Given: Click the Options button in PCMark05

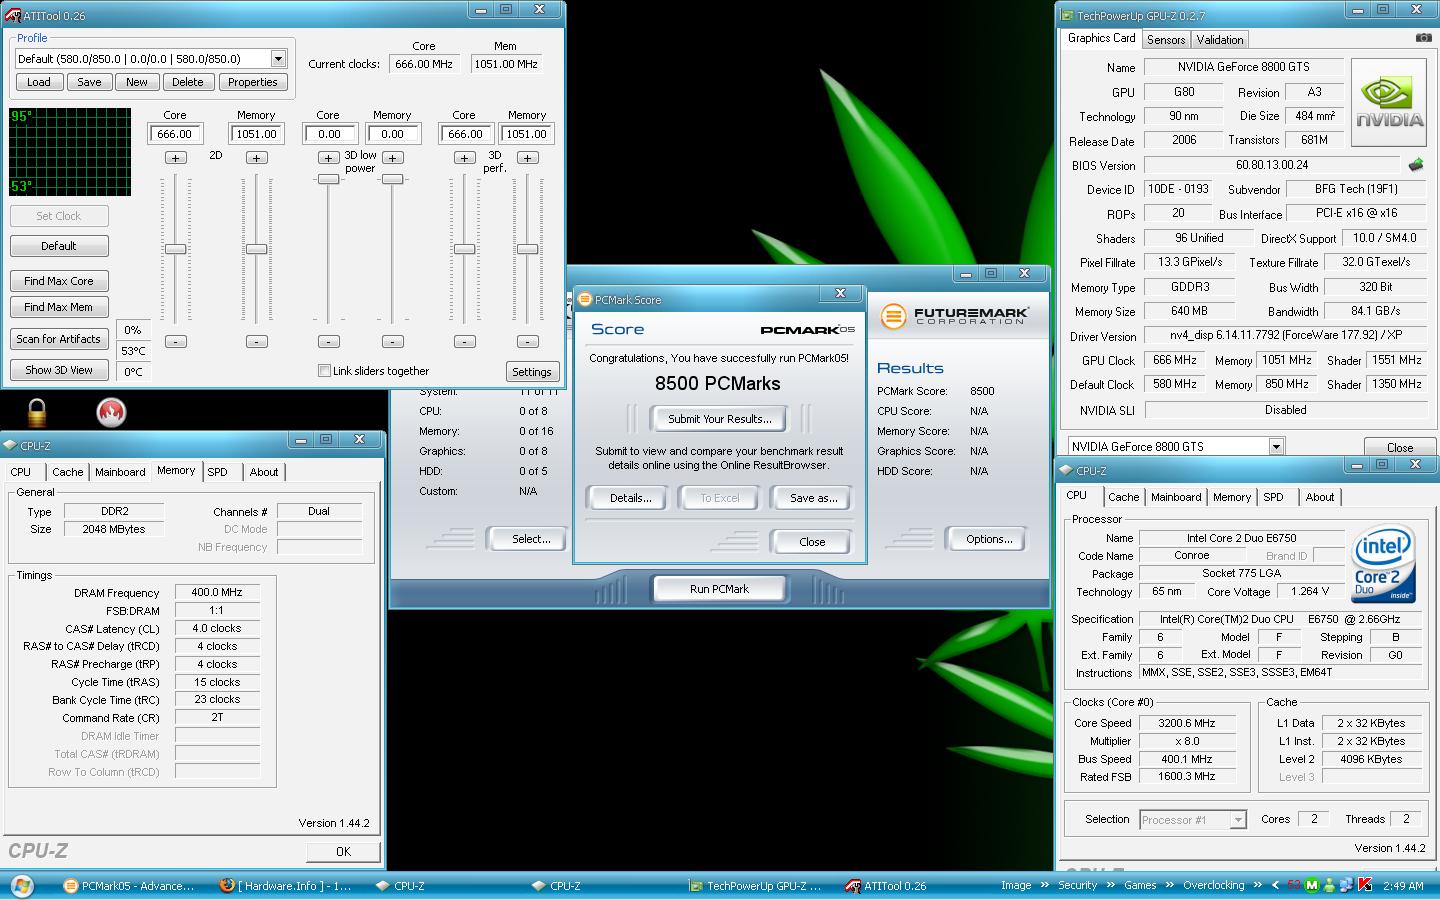Looking at the screenshot, I should pyautogui.click(x=989, y=539).
